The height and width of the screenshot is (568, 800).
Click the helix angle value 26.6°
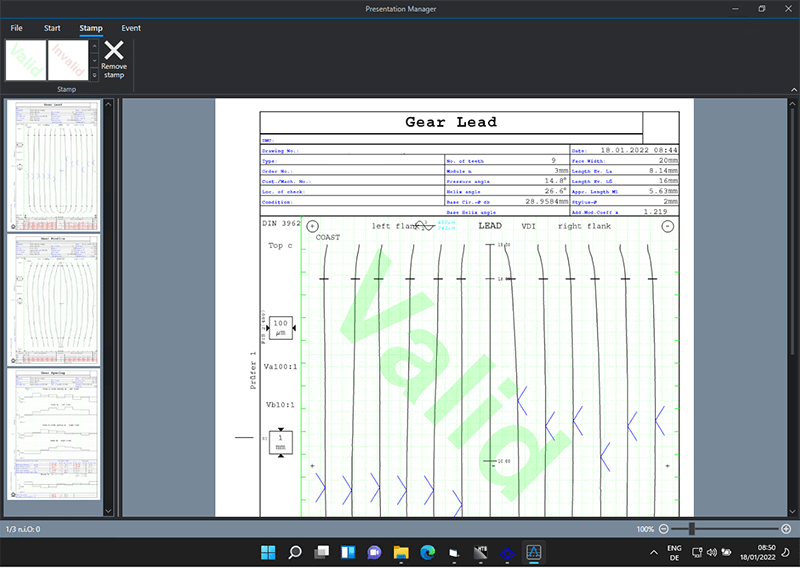coord(556,191)
